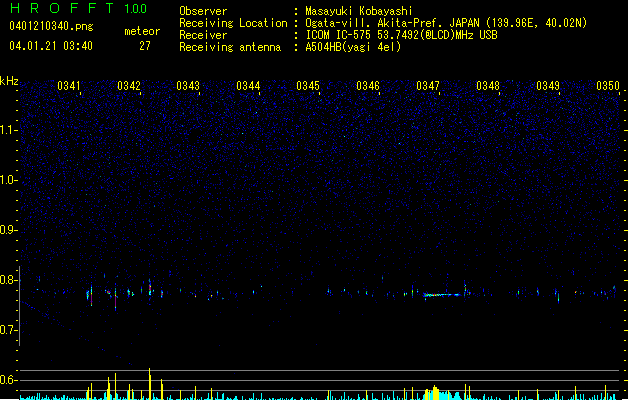Screen dimensions: 629x400
Task: Click the 'Receiving antenna' label
Action: pyautogui.click(x=230, y=47)
